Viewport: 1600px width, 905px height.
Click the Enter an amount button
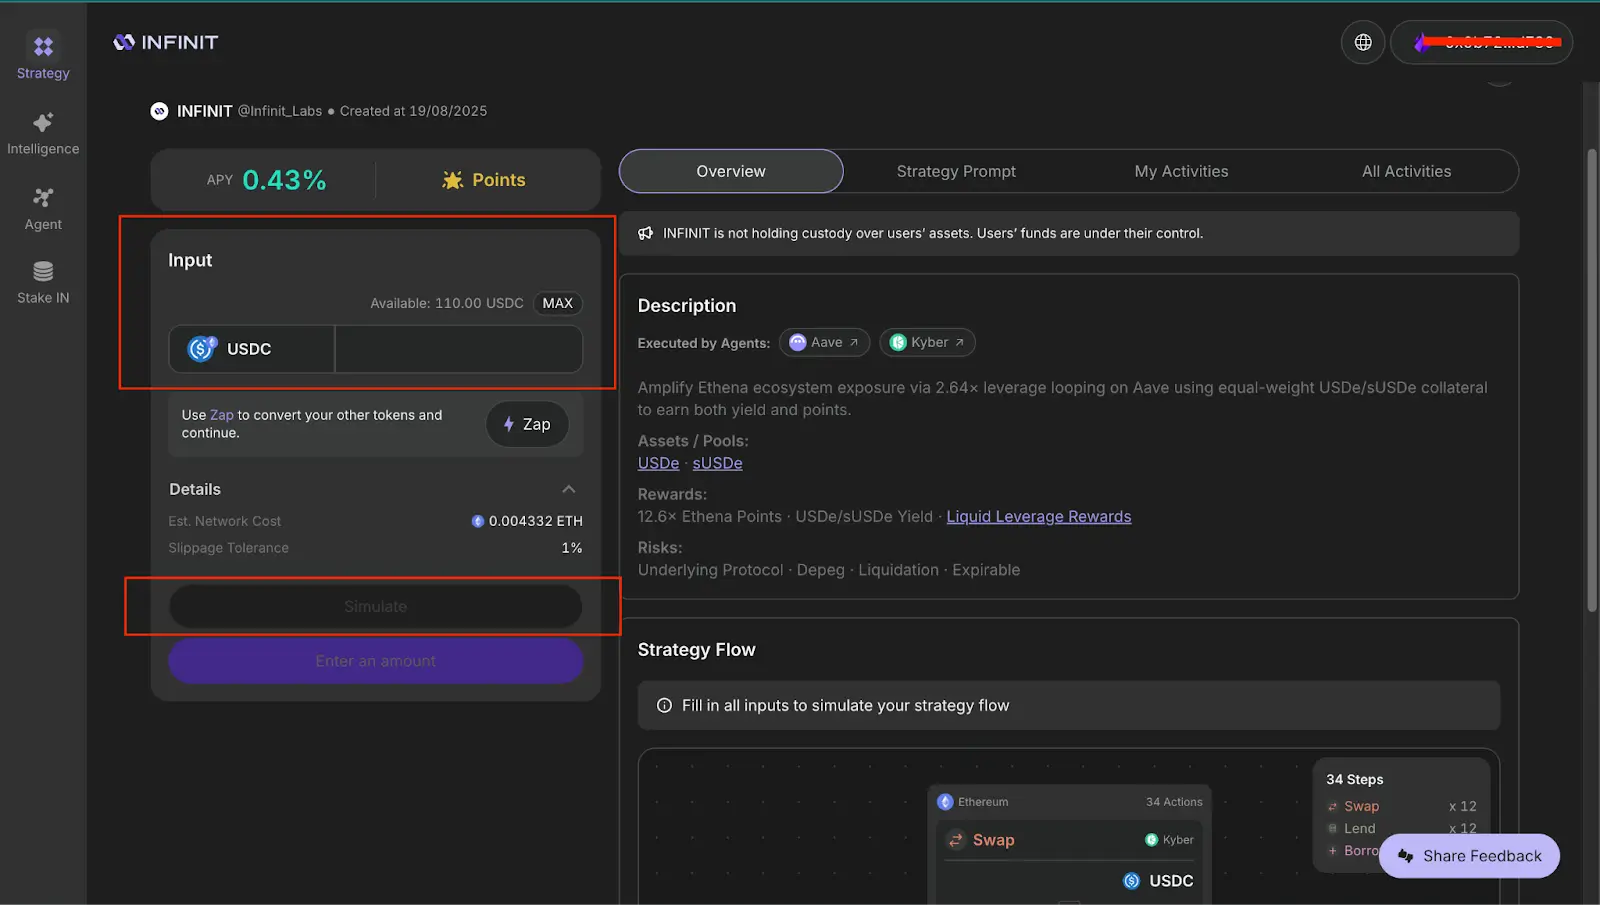(375, 661)
